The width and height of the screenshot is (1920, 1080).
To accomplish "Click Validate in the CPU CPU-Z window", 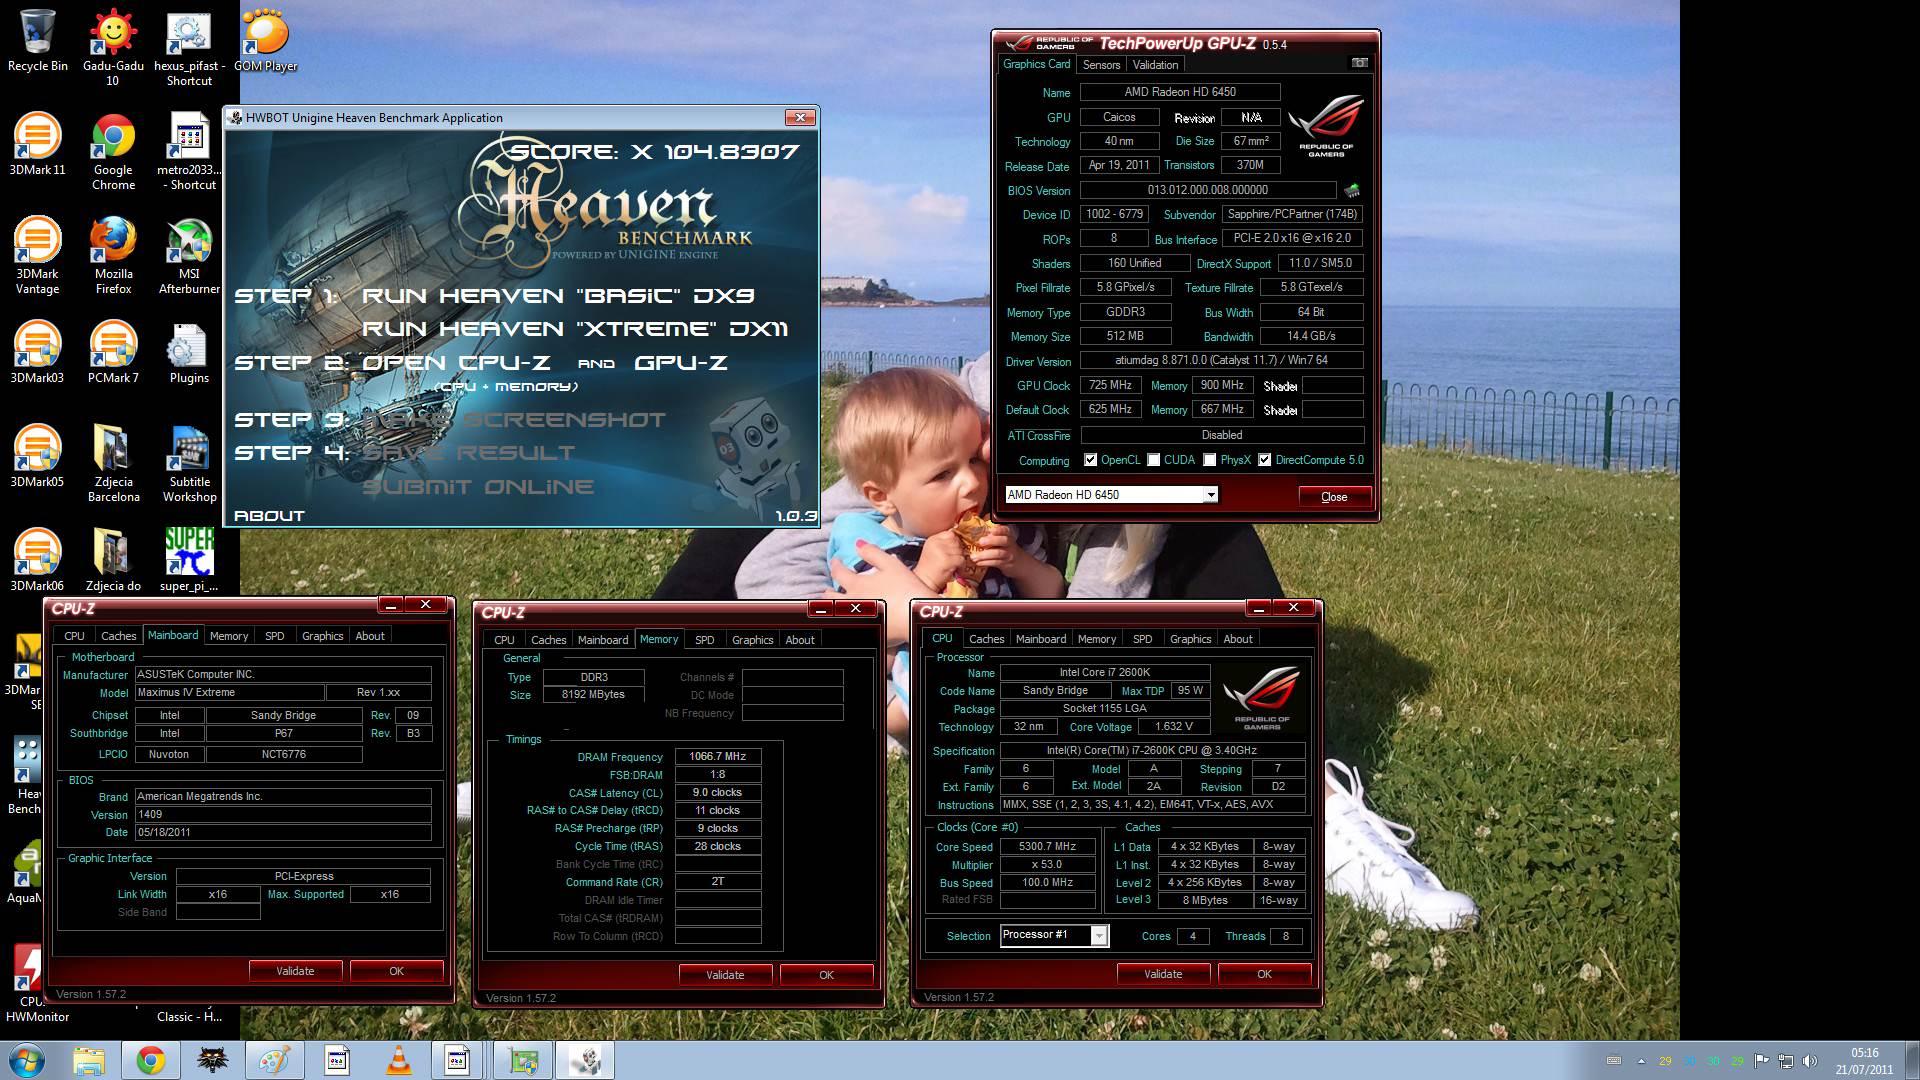I will click(x=1163, y=974).
